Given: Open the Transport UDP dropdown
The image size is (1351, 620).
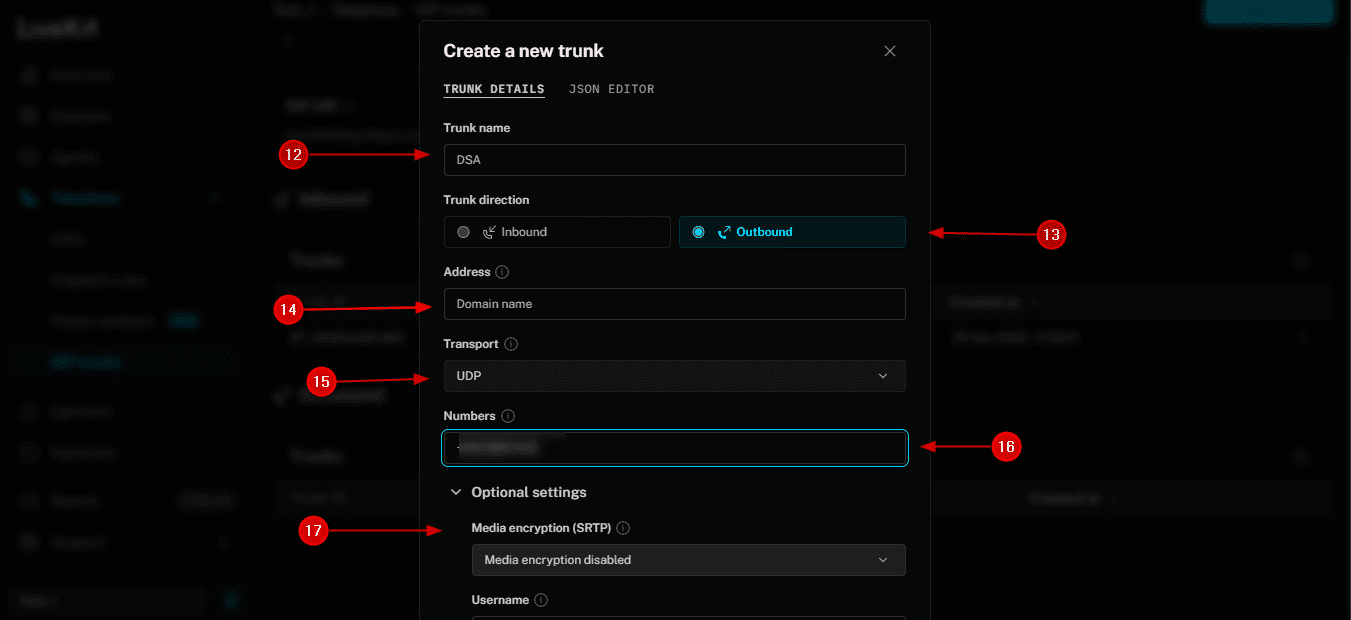Looking at the screenshot, I should (x=674, y=376).
